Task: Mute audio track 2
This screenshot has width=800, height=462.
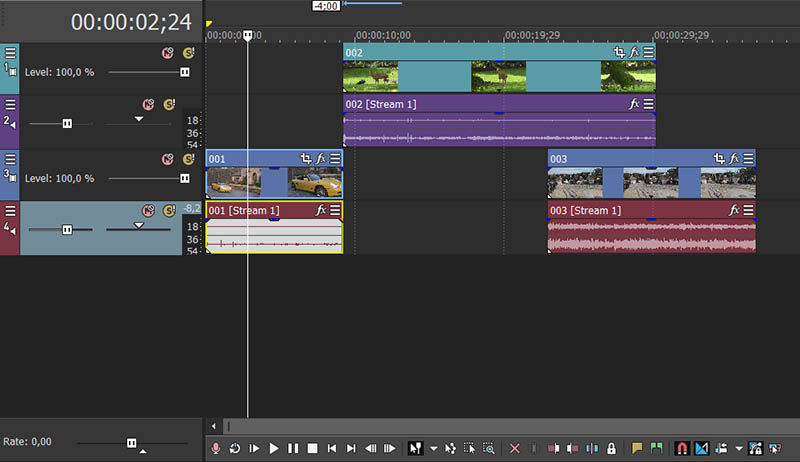Action: click(x=148, y=105)
